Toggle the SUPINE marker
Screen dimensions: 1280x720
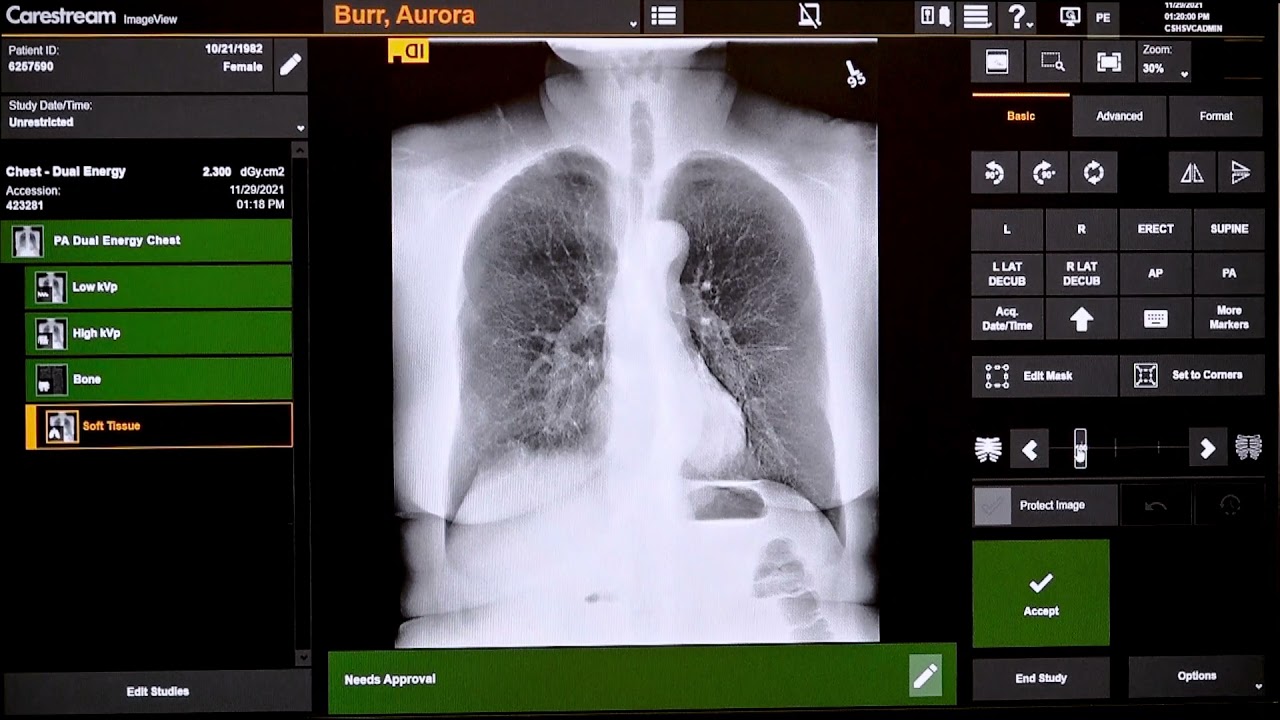(1229, 229)
